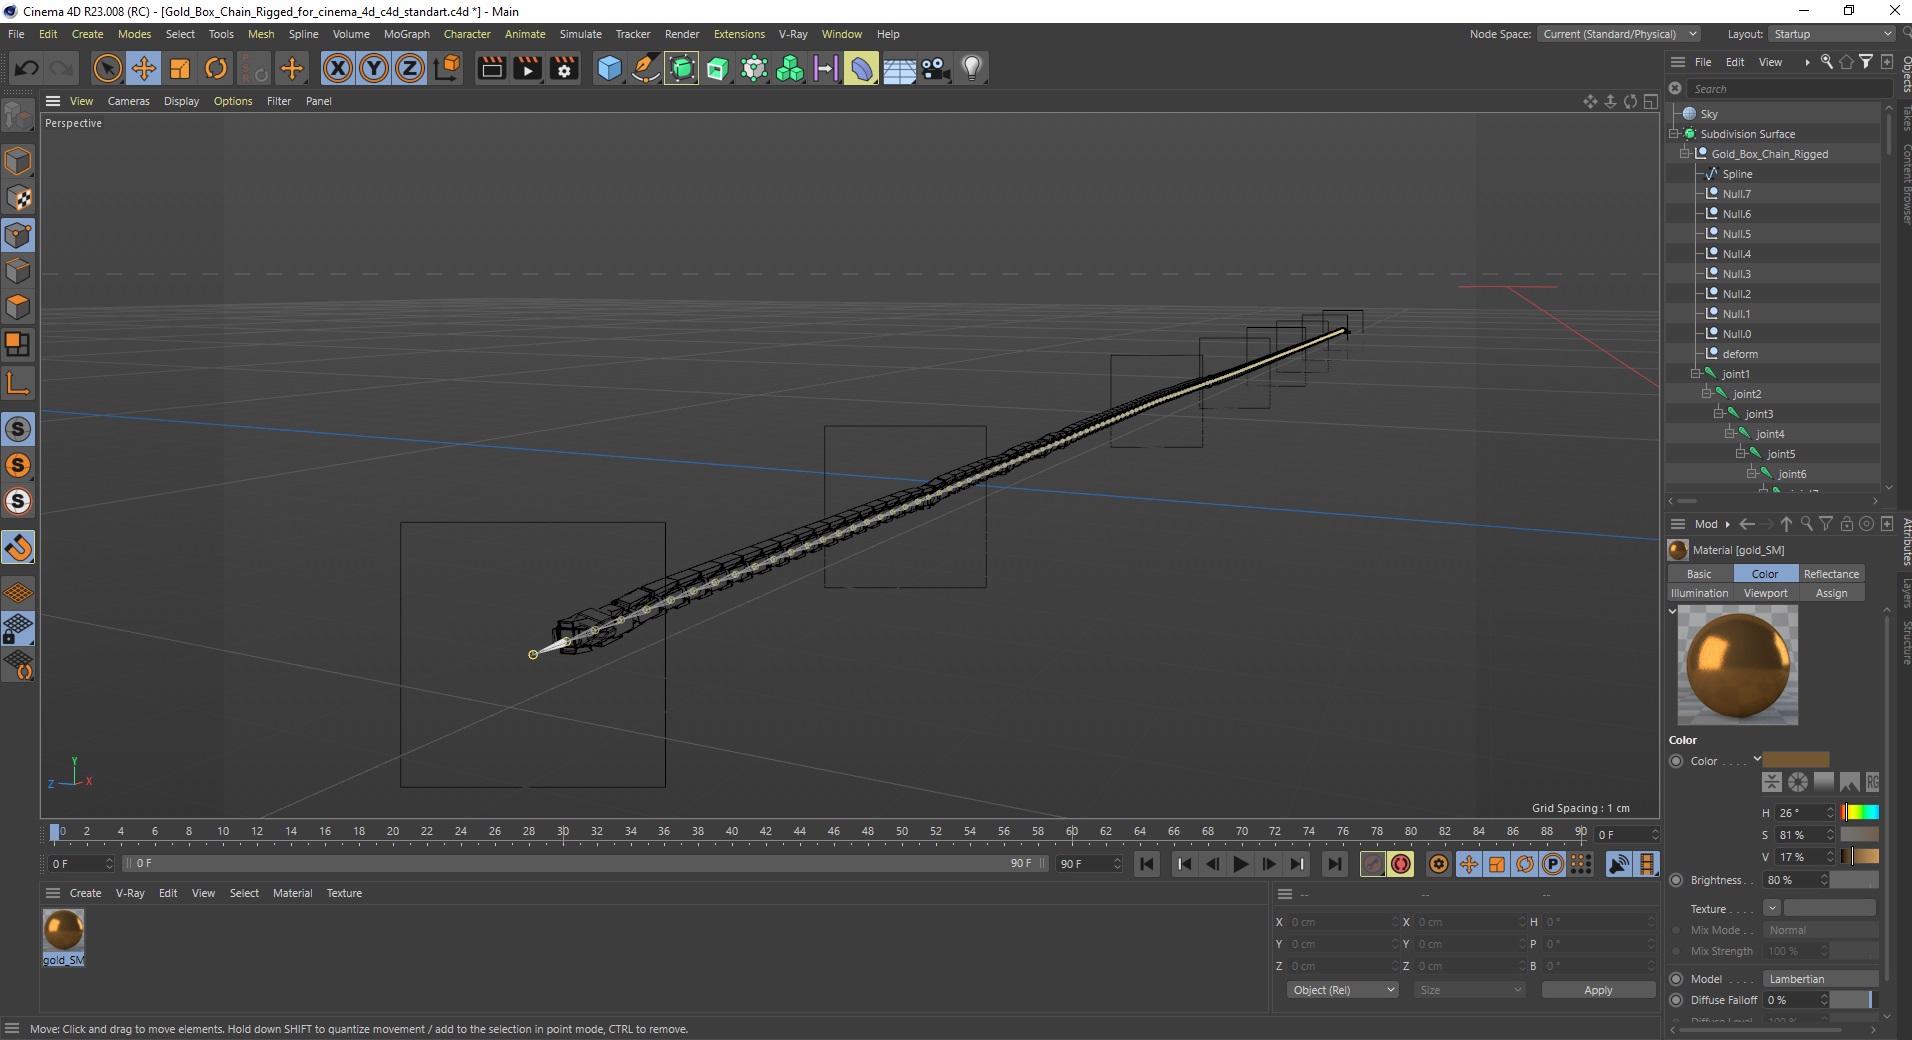Open the Character menu
Viewport: 1912px width, 1040px height.
point(467,34)
